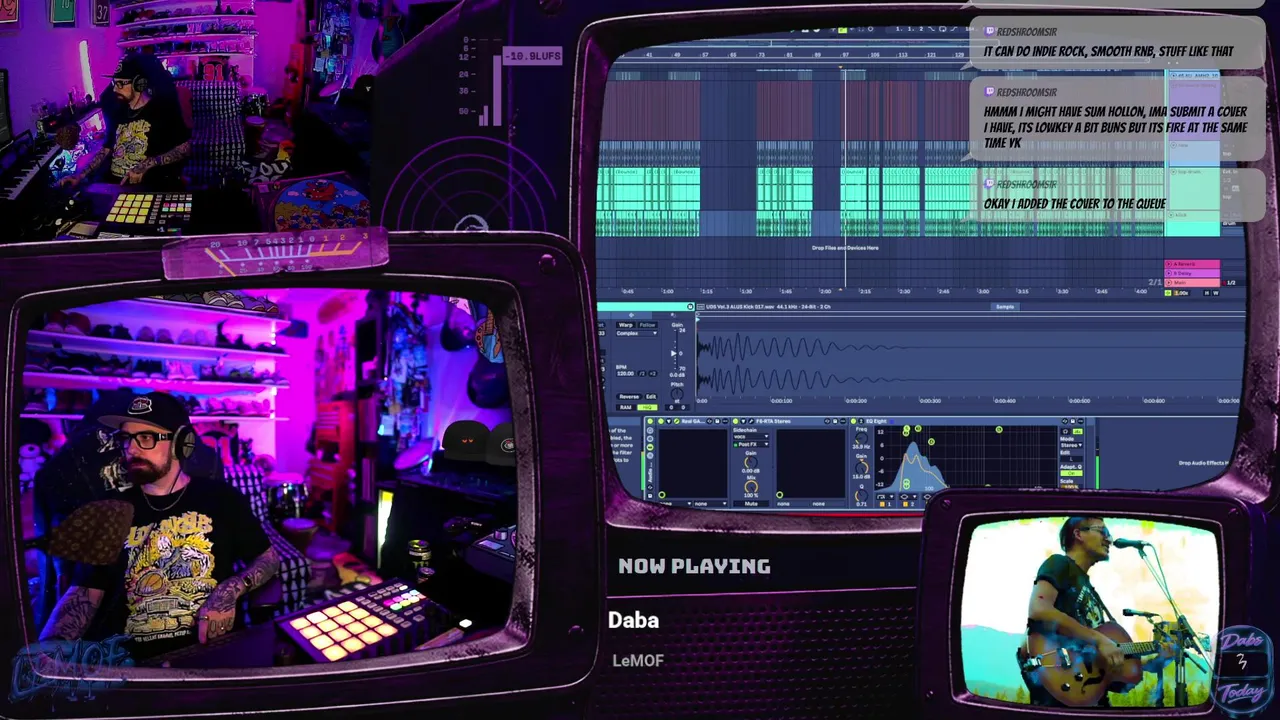Toggle EQ Eight band 1 activator
This screenshot has height=720, width=1280.
(882, 504)
